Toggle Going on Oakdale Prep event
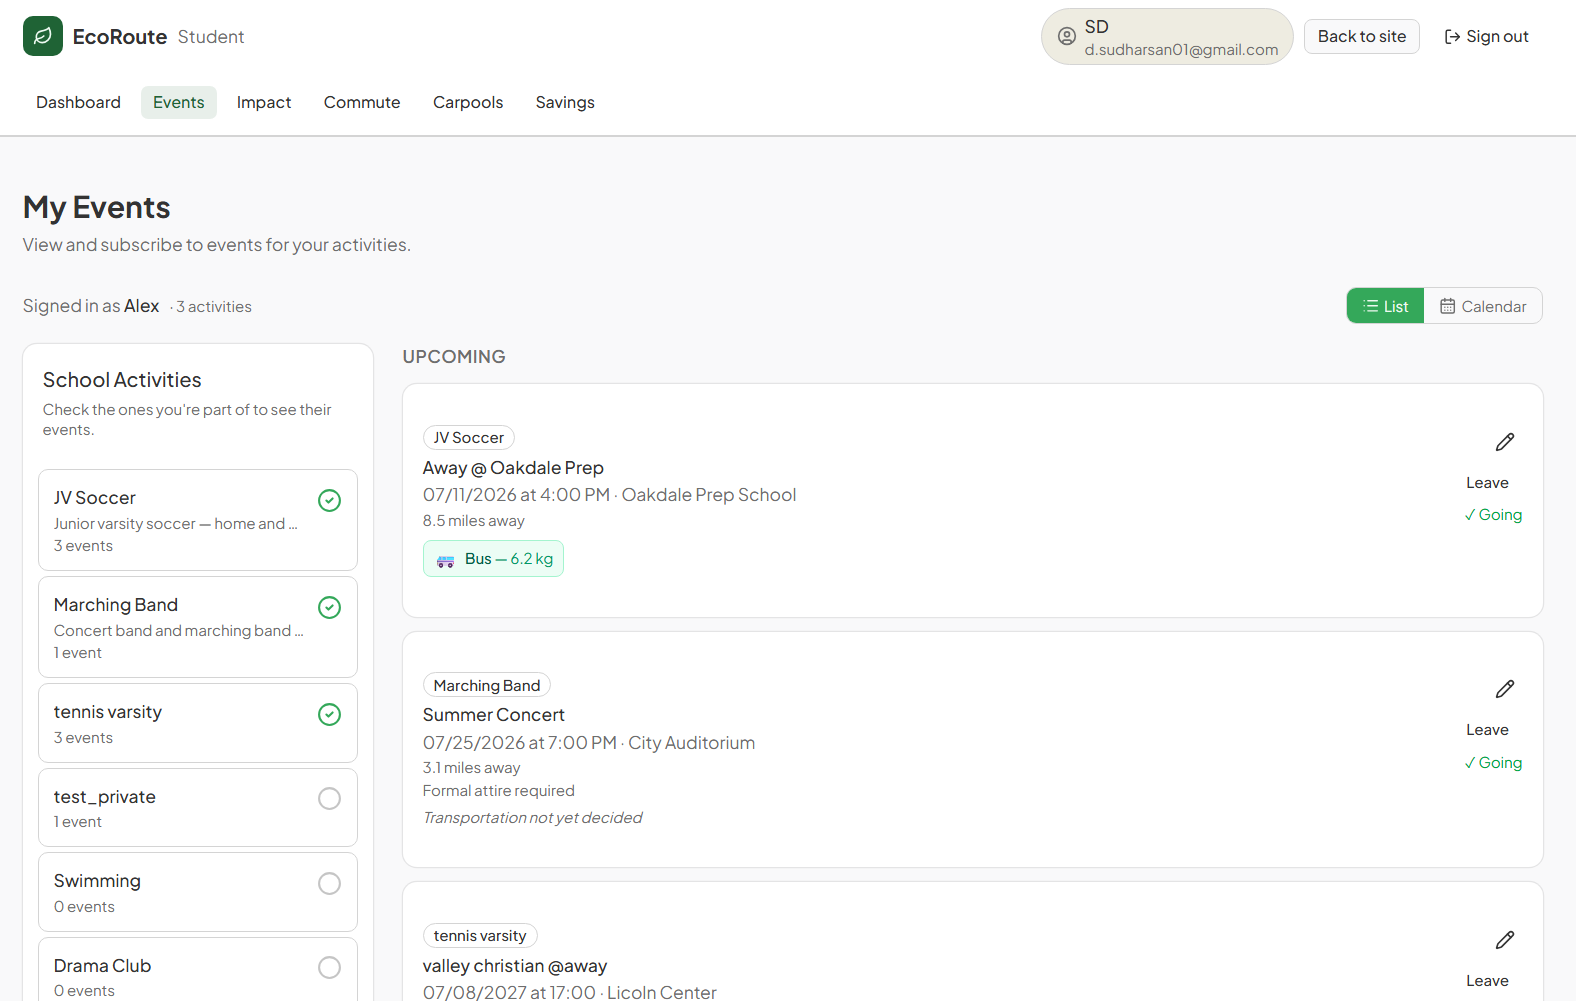This screenshot has width=1576, height=1001. 1493,515
